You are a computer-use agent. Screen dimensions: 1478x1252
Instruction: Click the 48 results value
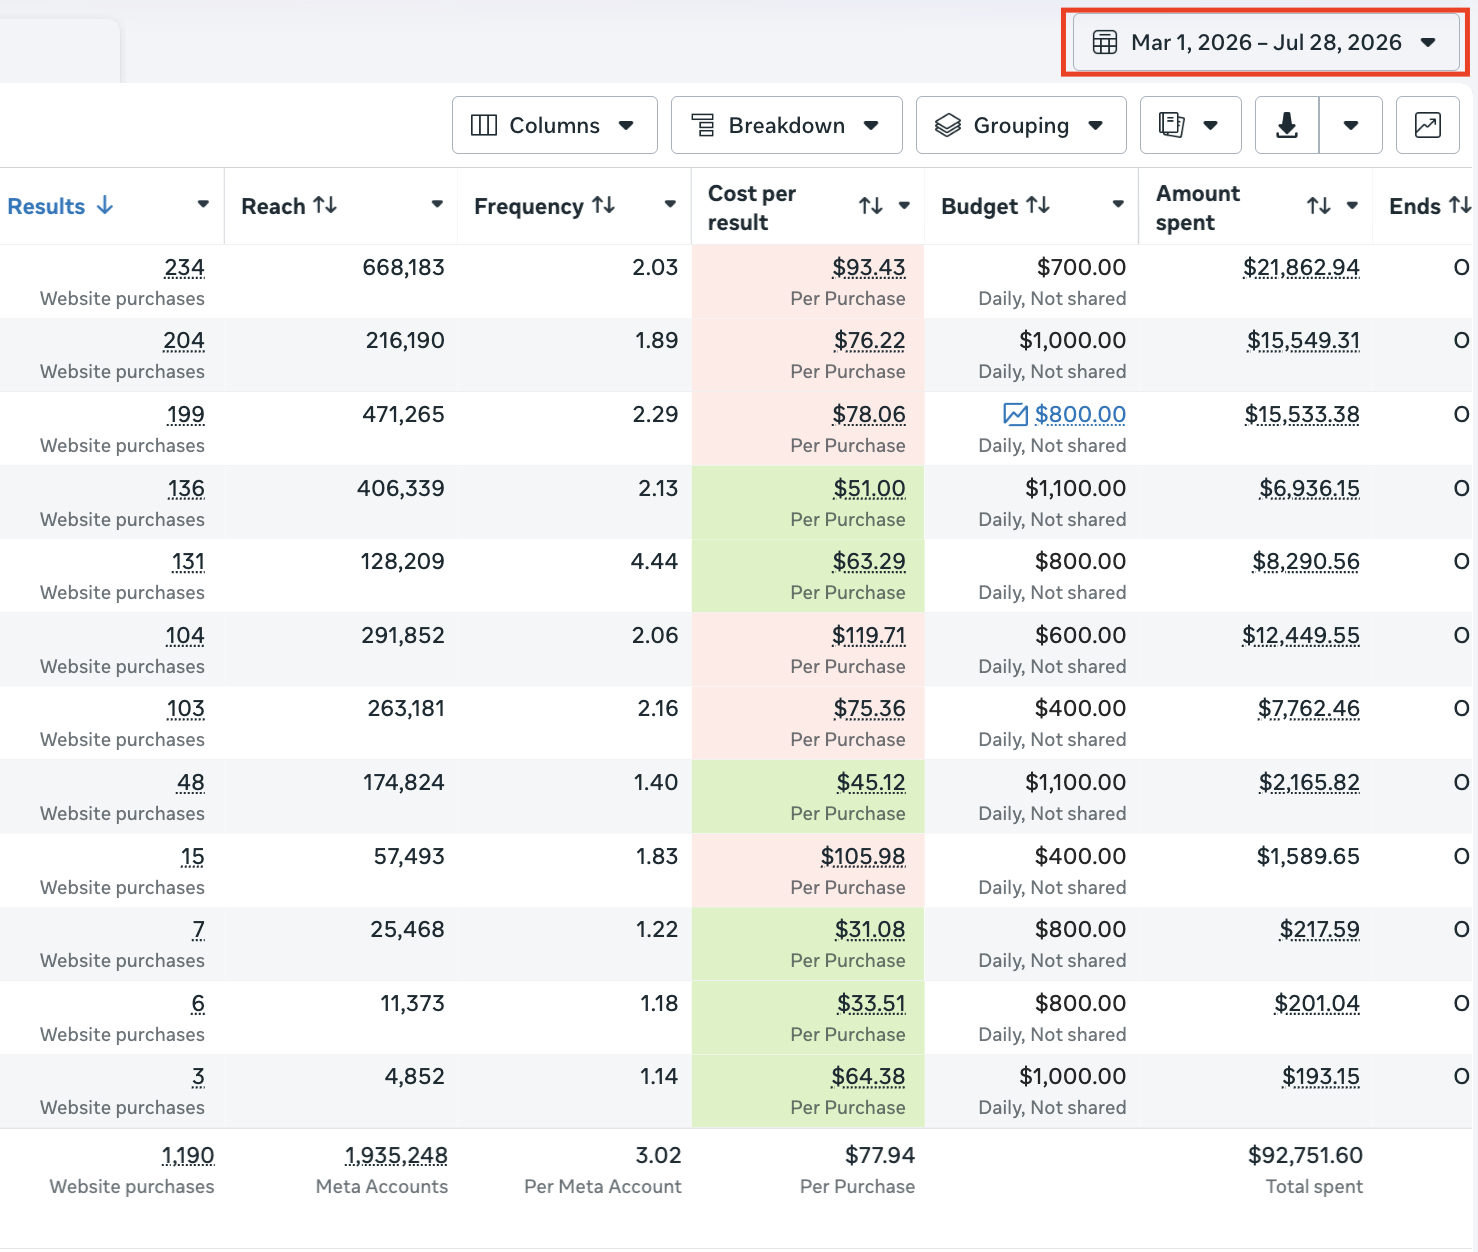(x=191, y=783)
